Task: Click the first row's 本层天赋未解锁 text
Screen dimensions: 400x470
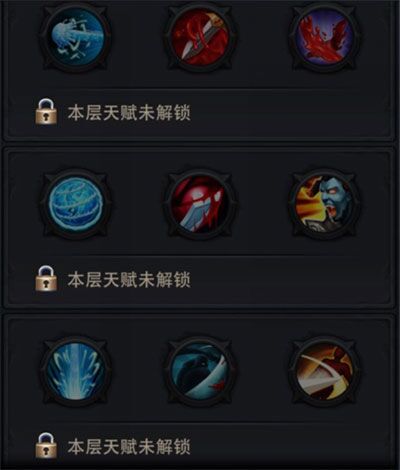Action: pyautogui.click(x=129, y=113)
